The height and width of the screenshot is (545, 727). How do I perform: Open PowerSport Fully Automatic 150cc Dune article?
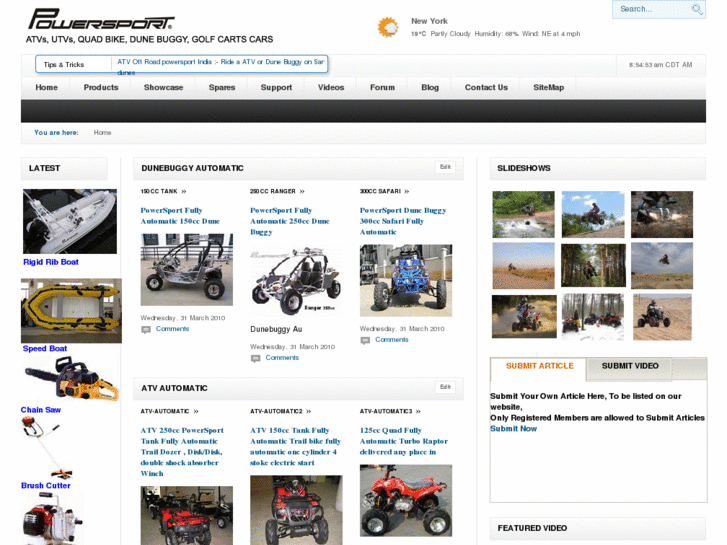180,216
